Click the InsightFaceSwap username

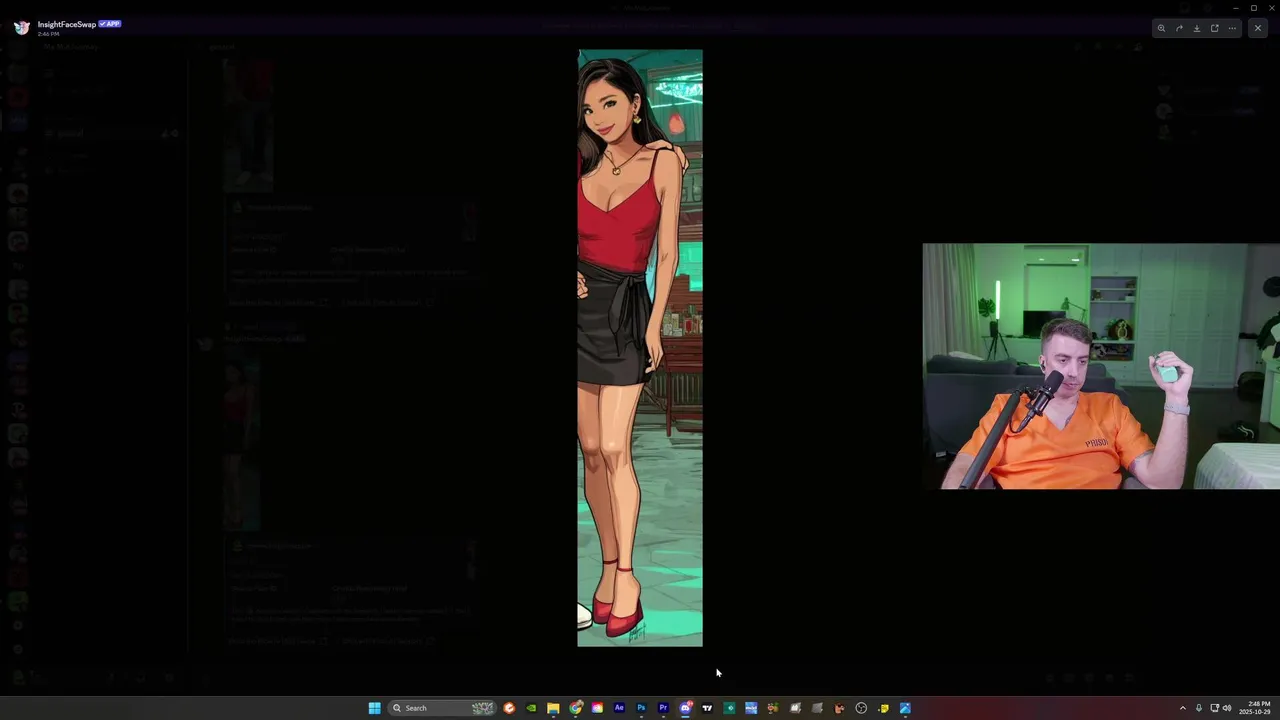[x=66, y=24]
